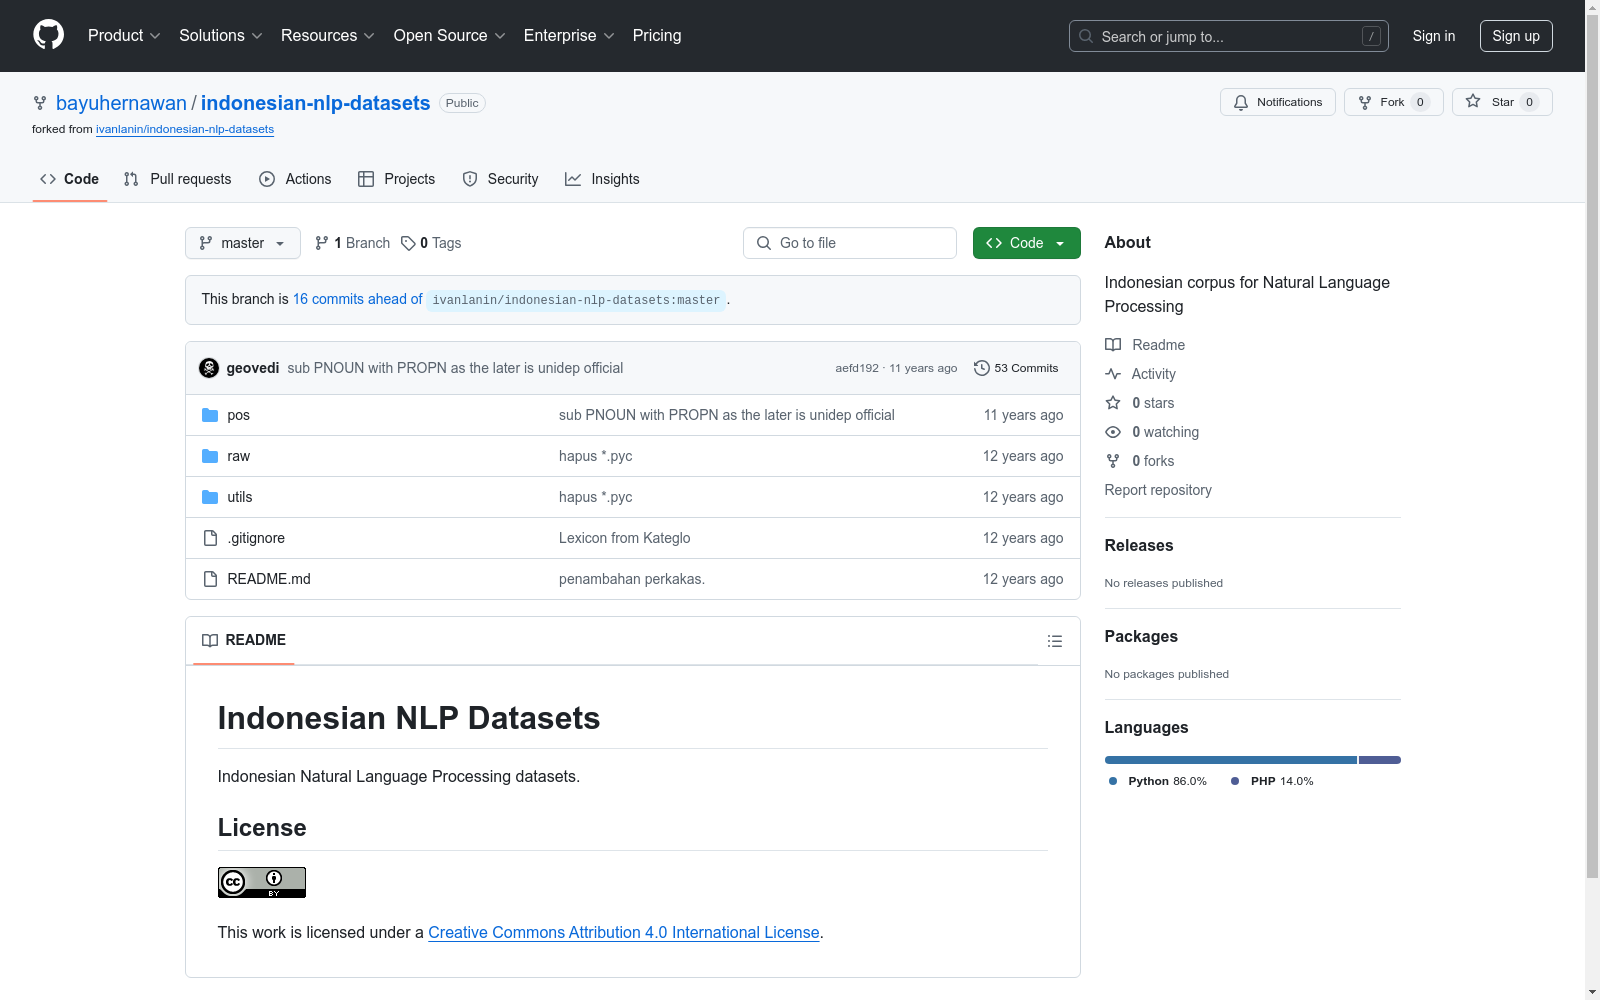Click the Report repository link

click(x=1158, y=490)
